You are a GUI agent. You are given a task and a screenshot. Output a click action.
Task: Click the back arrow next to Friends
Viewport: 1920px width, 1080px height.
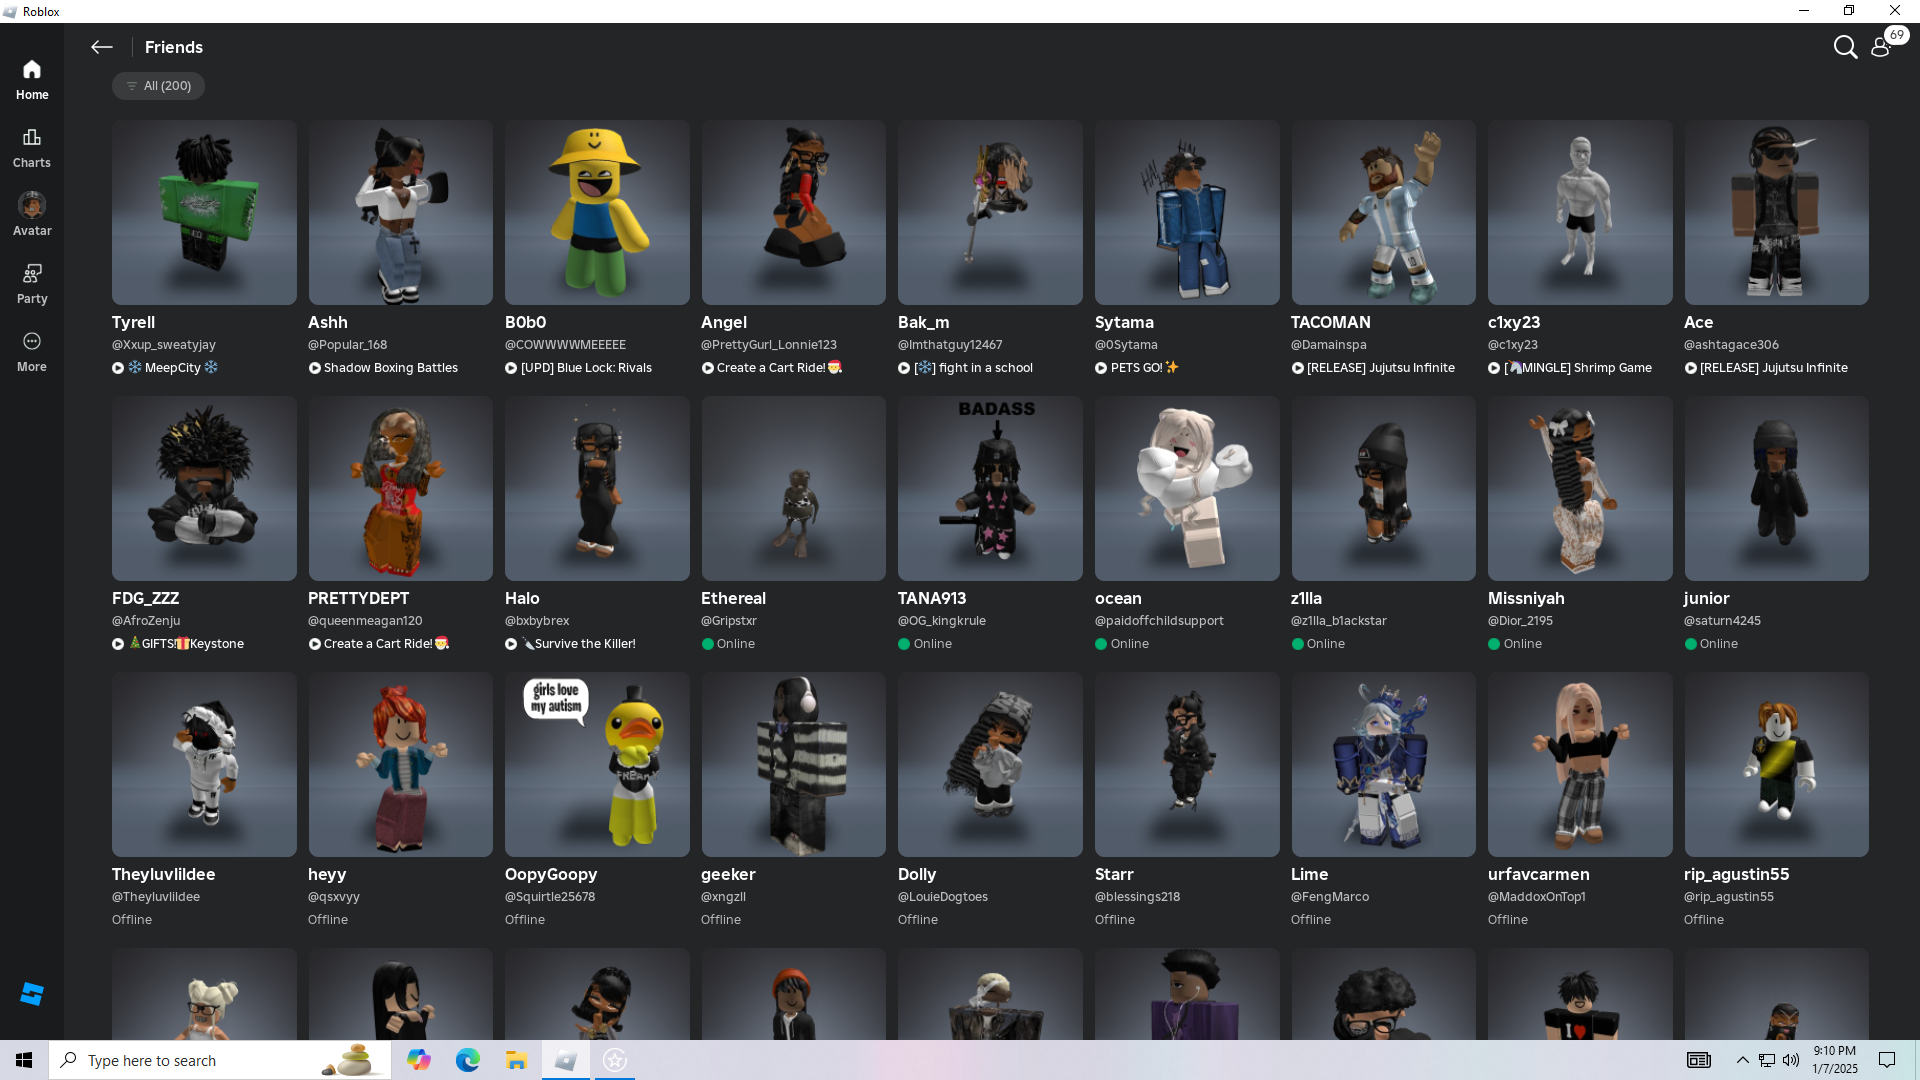101,47
